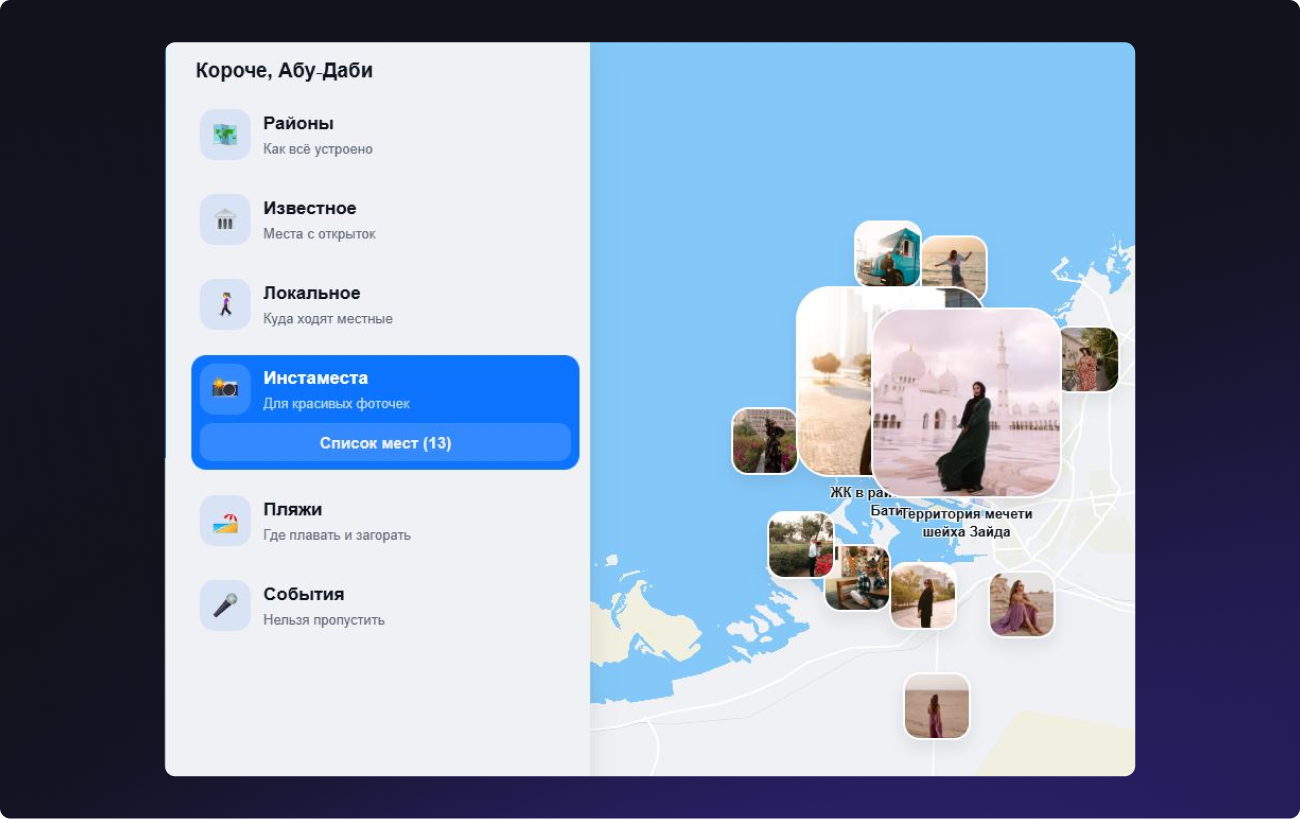Viewport: 1300px width, 819px height.
Task: Select the woman in purple dress thumbnail
Action: tap(1021, 604)
